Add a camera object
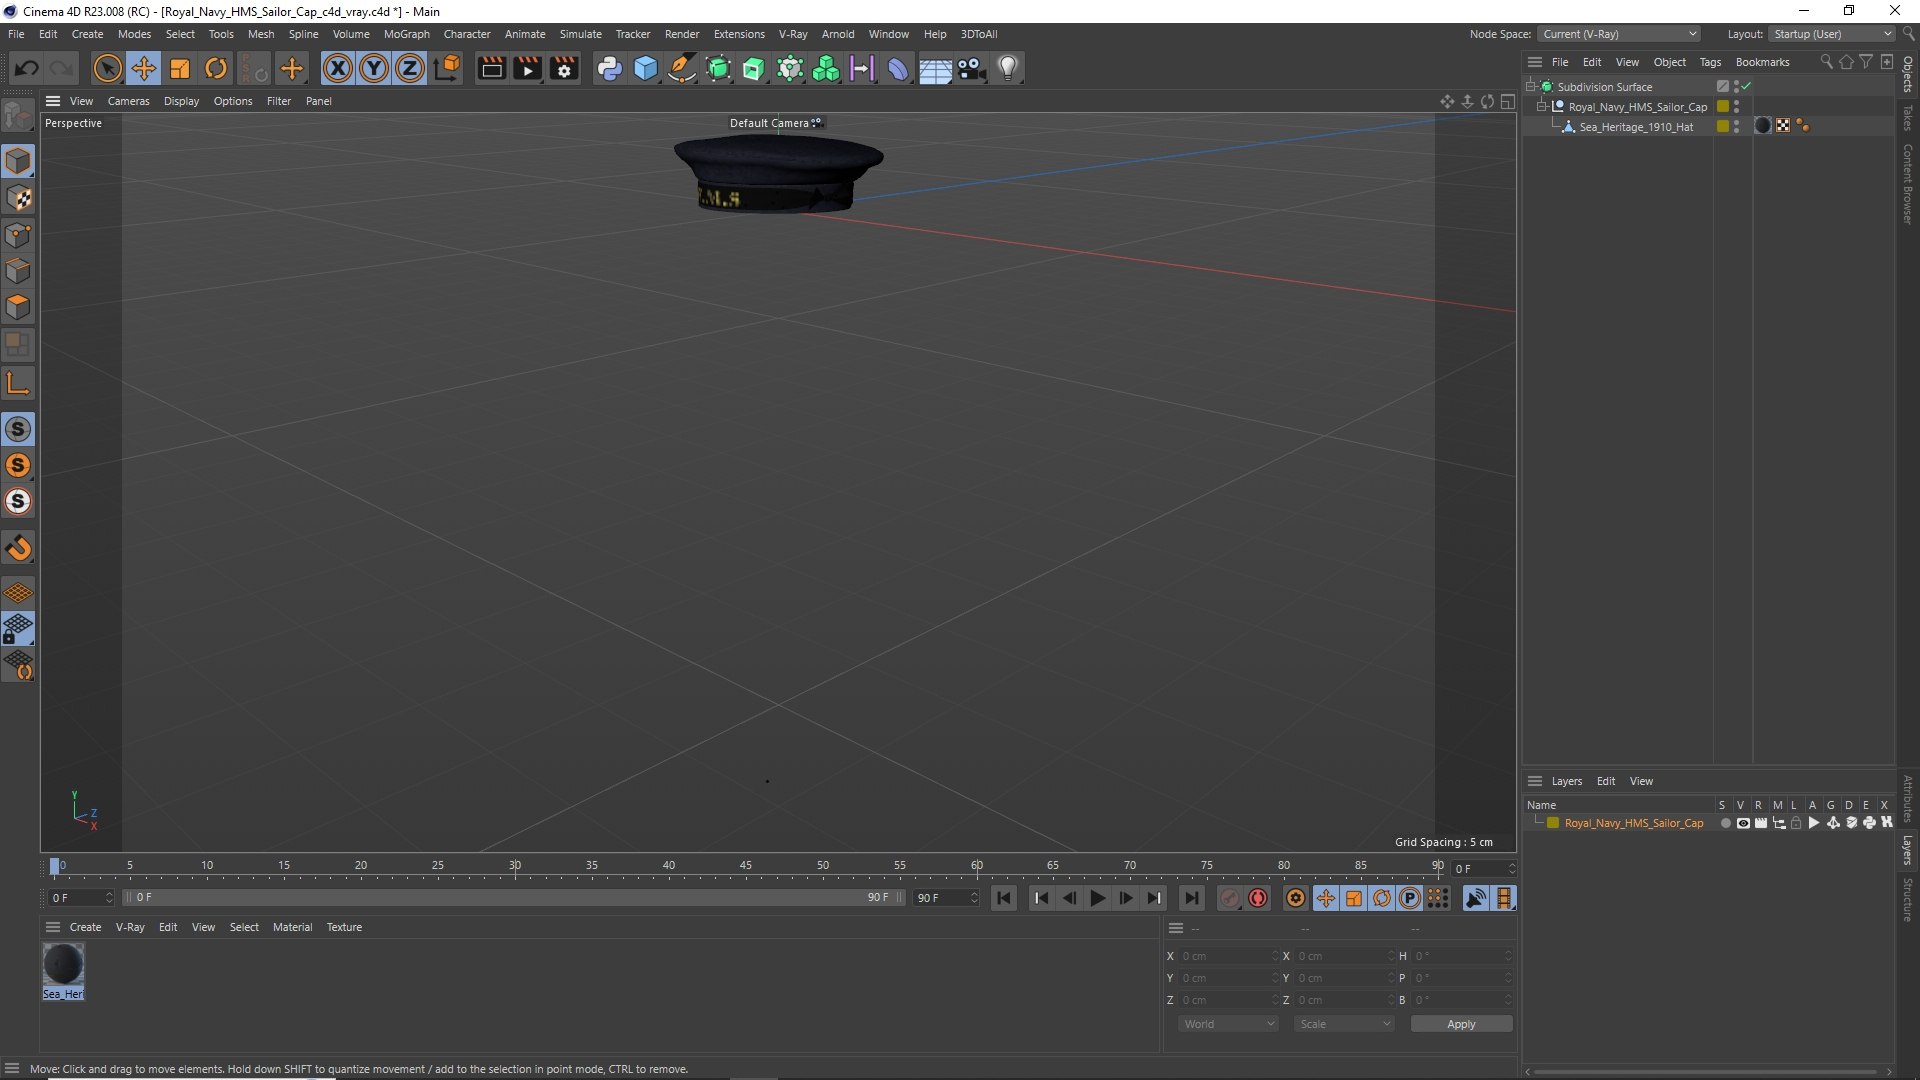The image size is (1920, 1080). [972, 68]
